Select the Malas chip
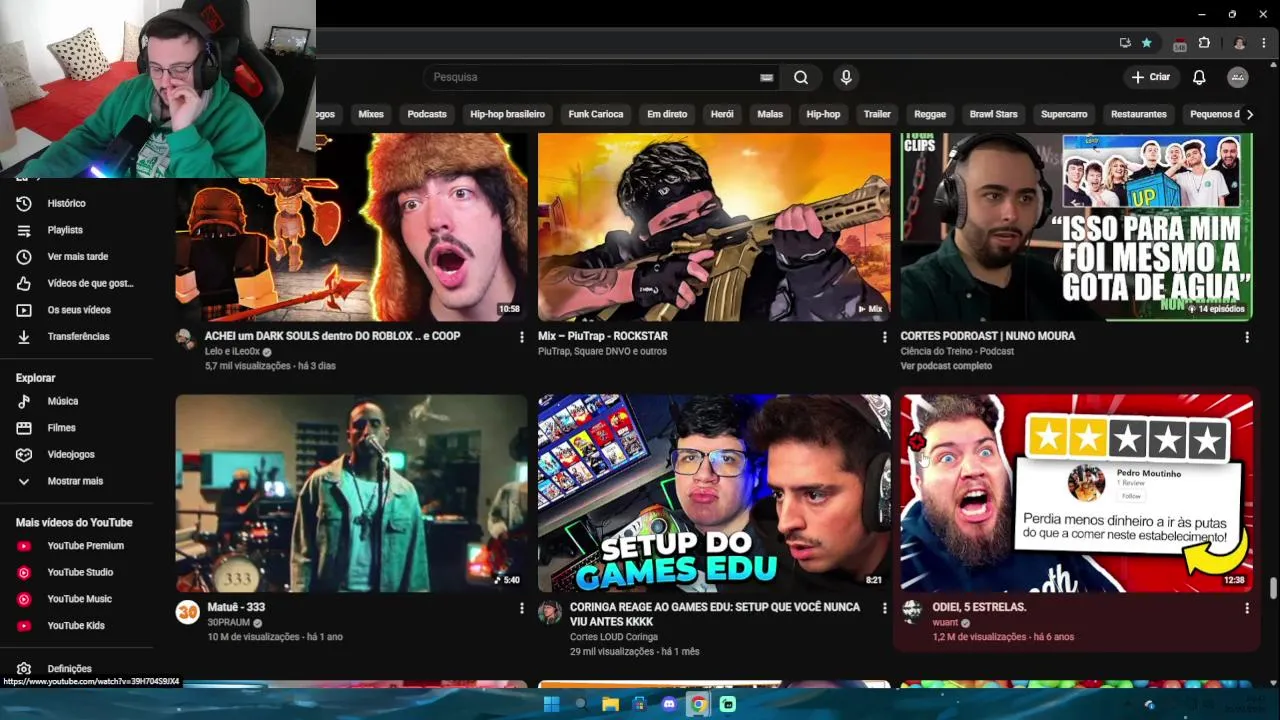1280x720 pixels. coord(770,114)
